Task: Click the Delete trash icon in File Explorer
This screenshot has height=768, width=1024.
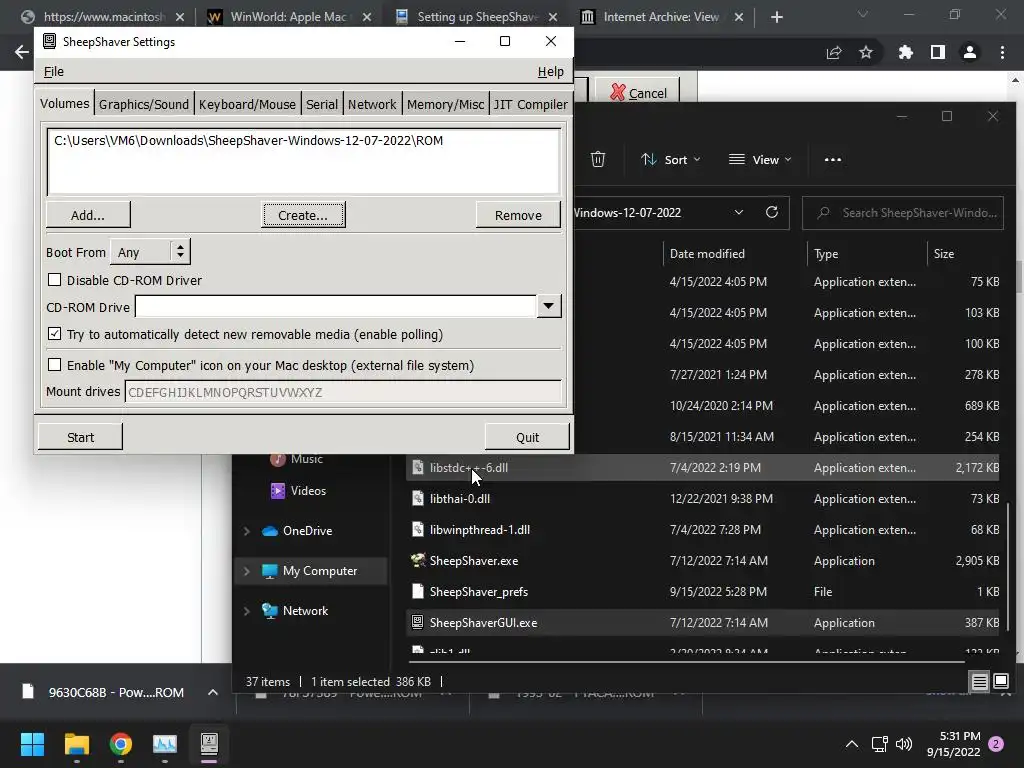Action: coord(598,159)
